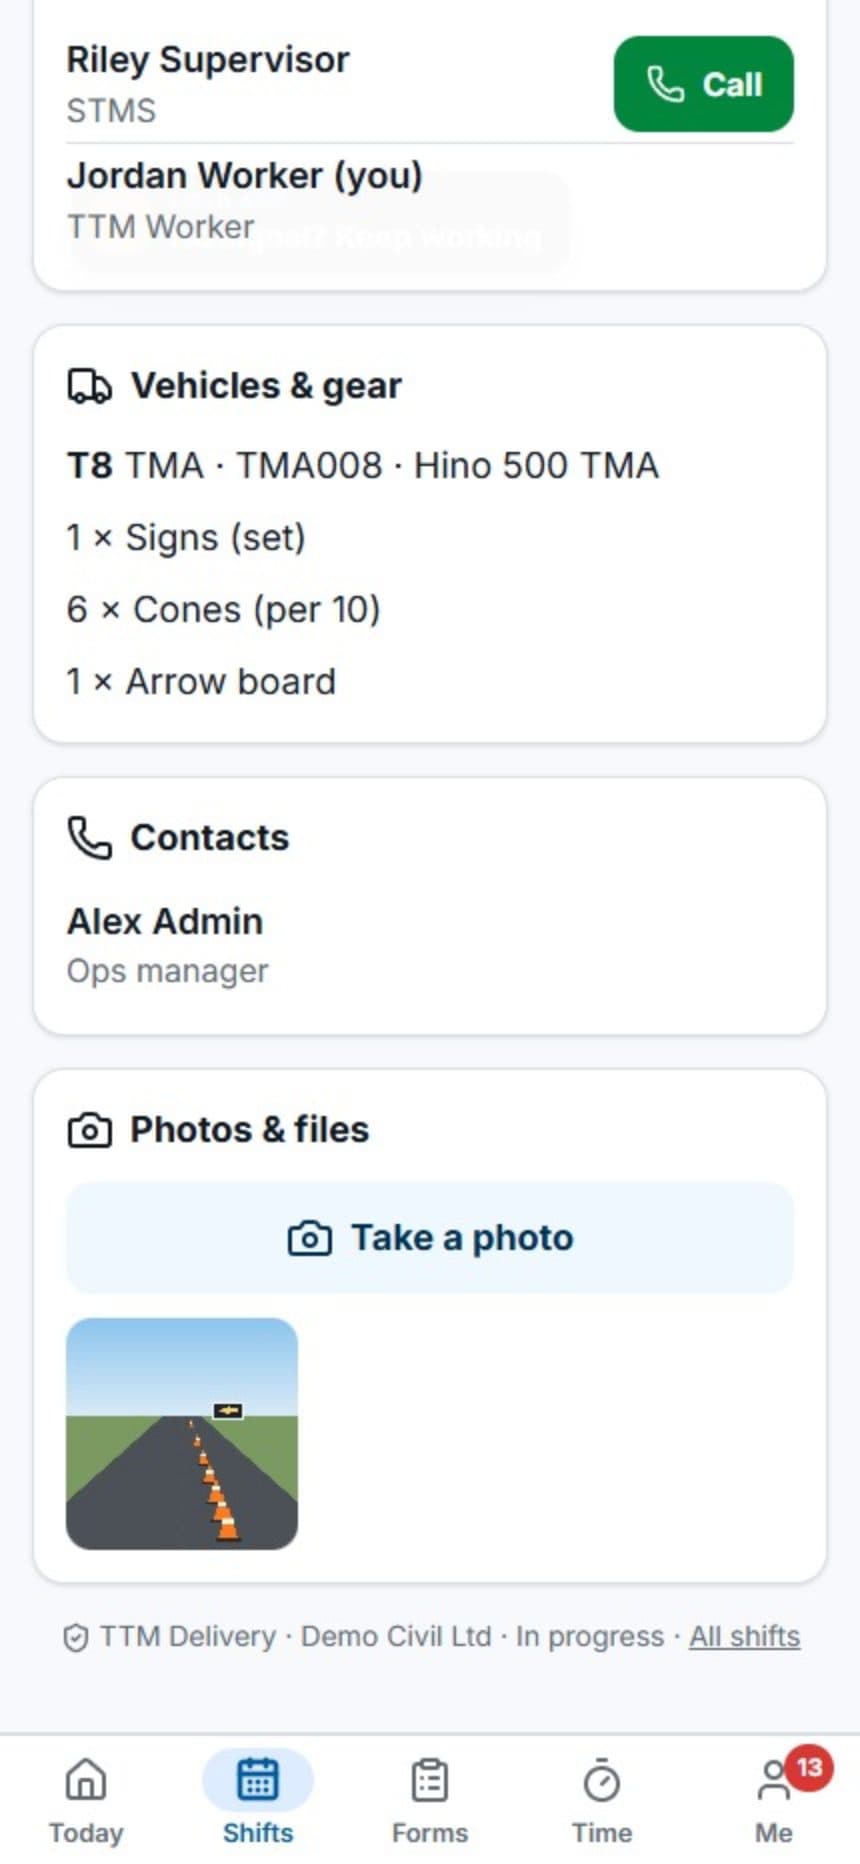
Task: Tap the Riley Supervisor name
Action: click(208, 59)
